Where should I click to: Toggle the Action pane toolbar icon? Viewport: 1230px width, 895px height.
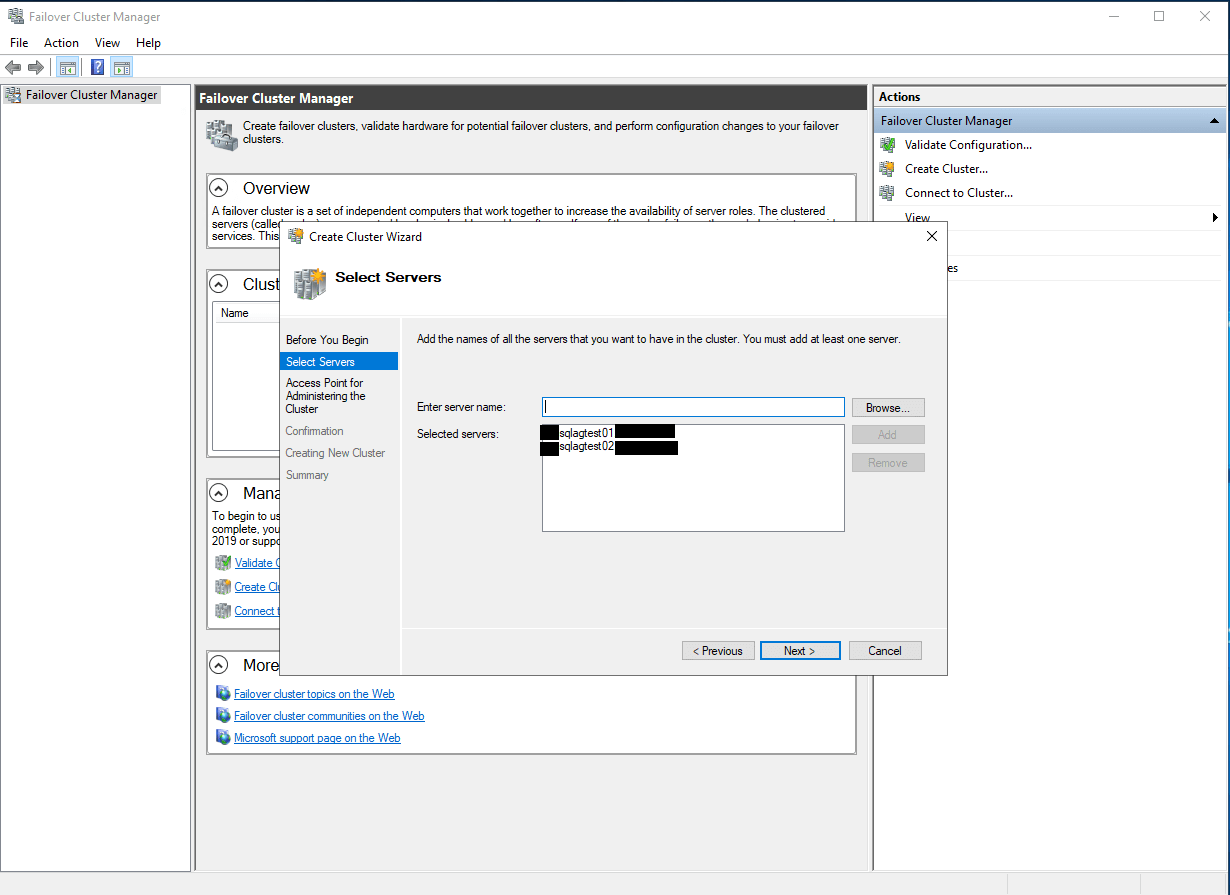point(122,68)
